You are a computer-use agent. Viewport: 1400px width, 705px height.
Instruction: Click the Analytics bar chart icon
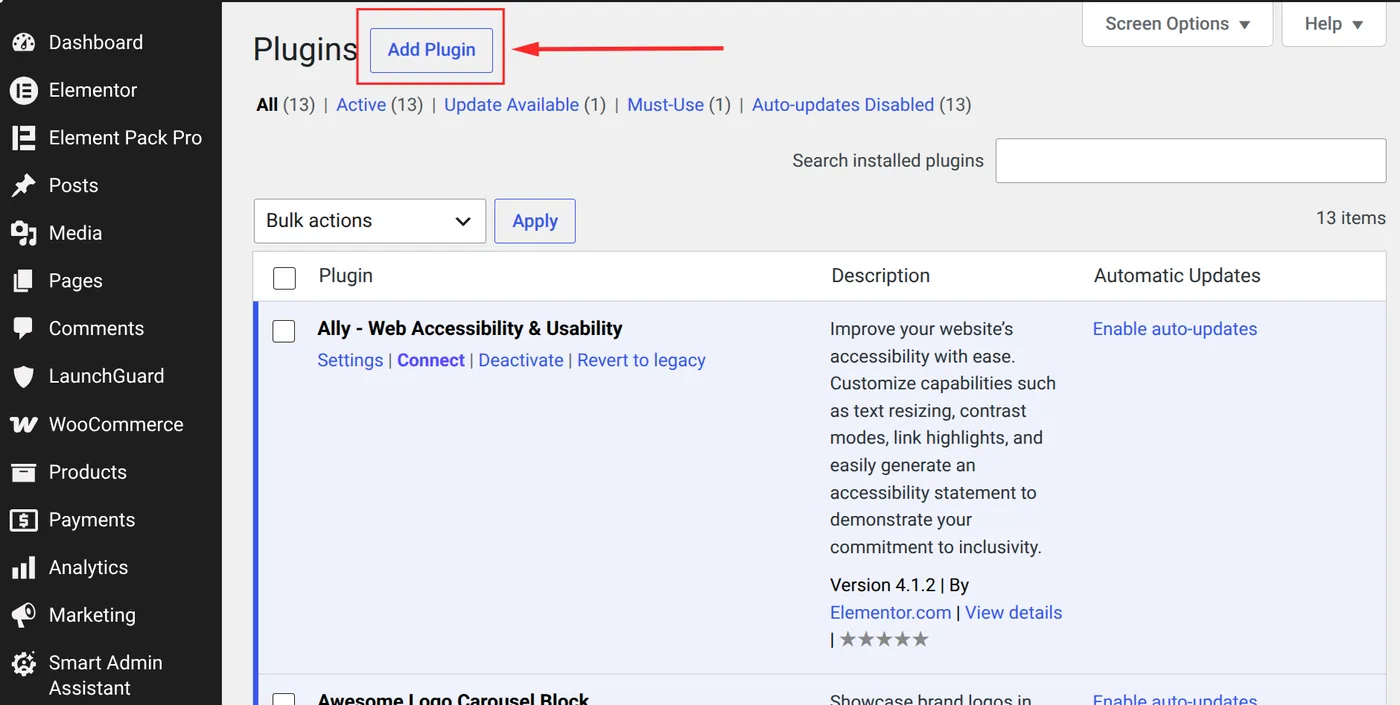(x=23, y=568)
